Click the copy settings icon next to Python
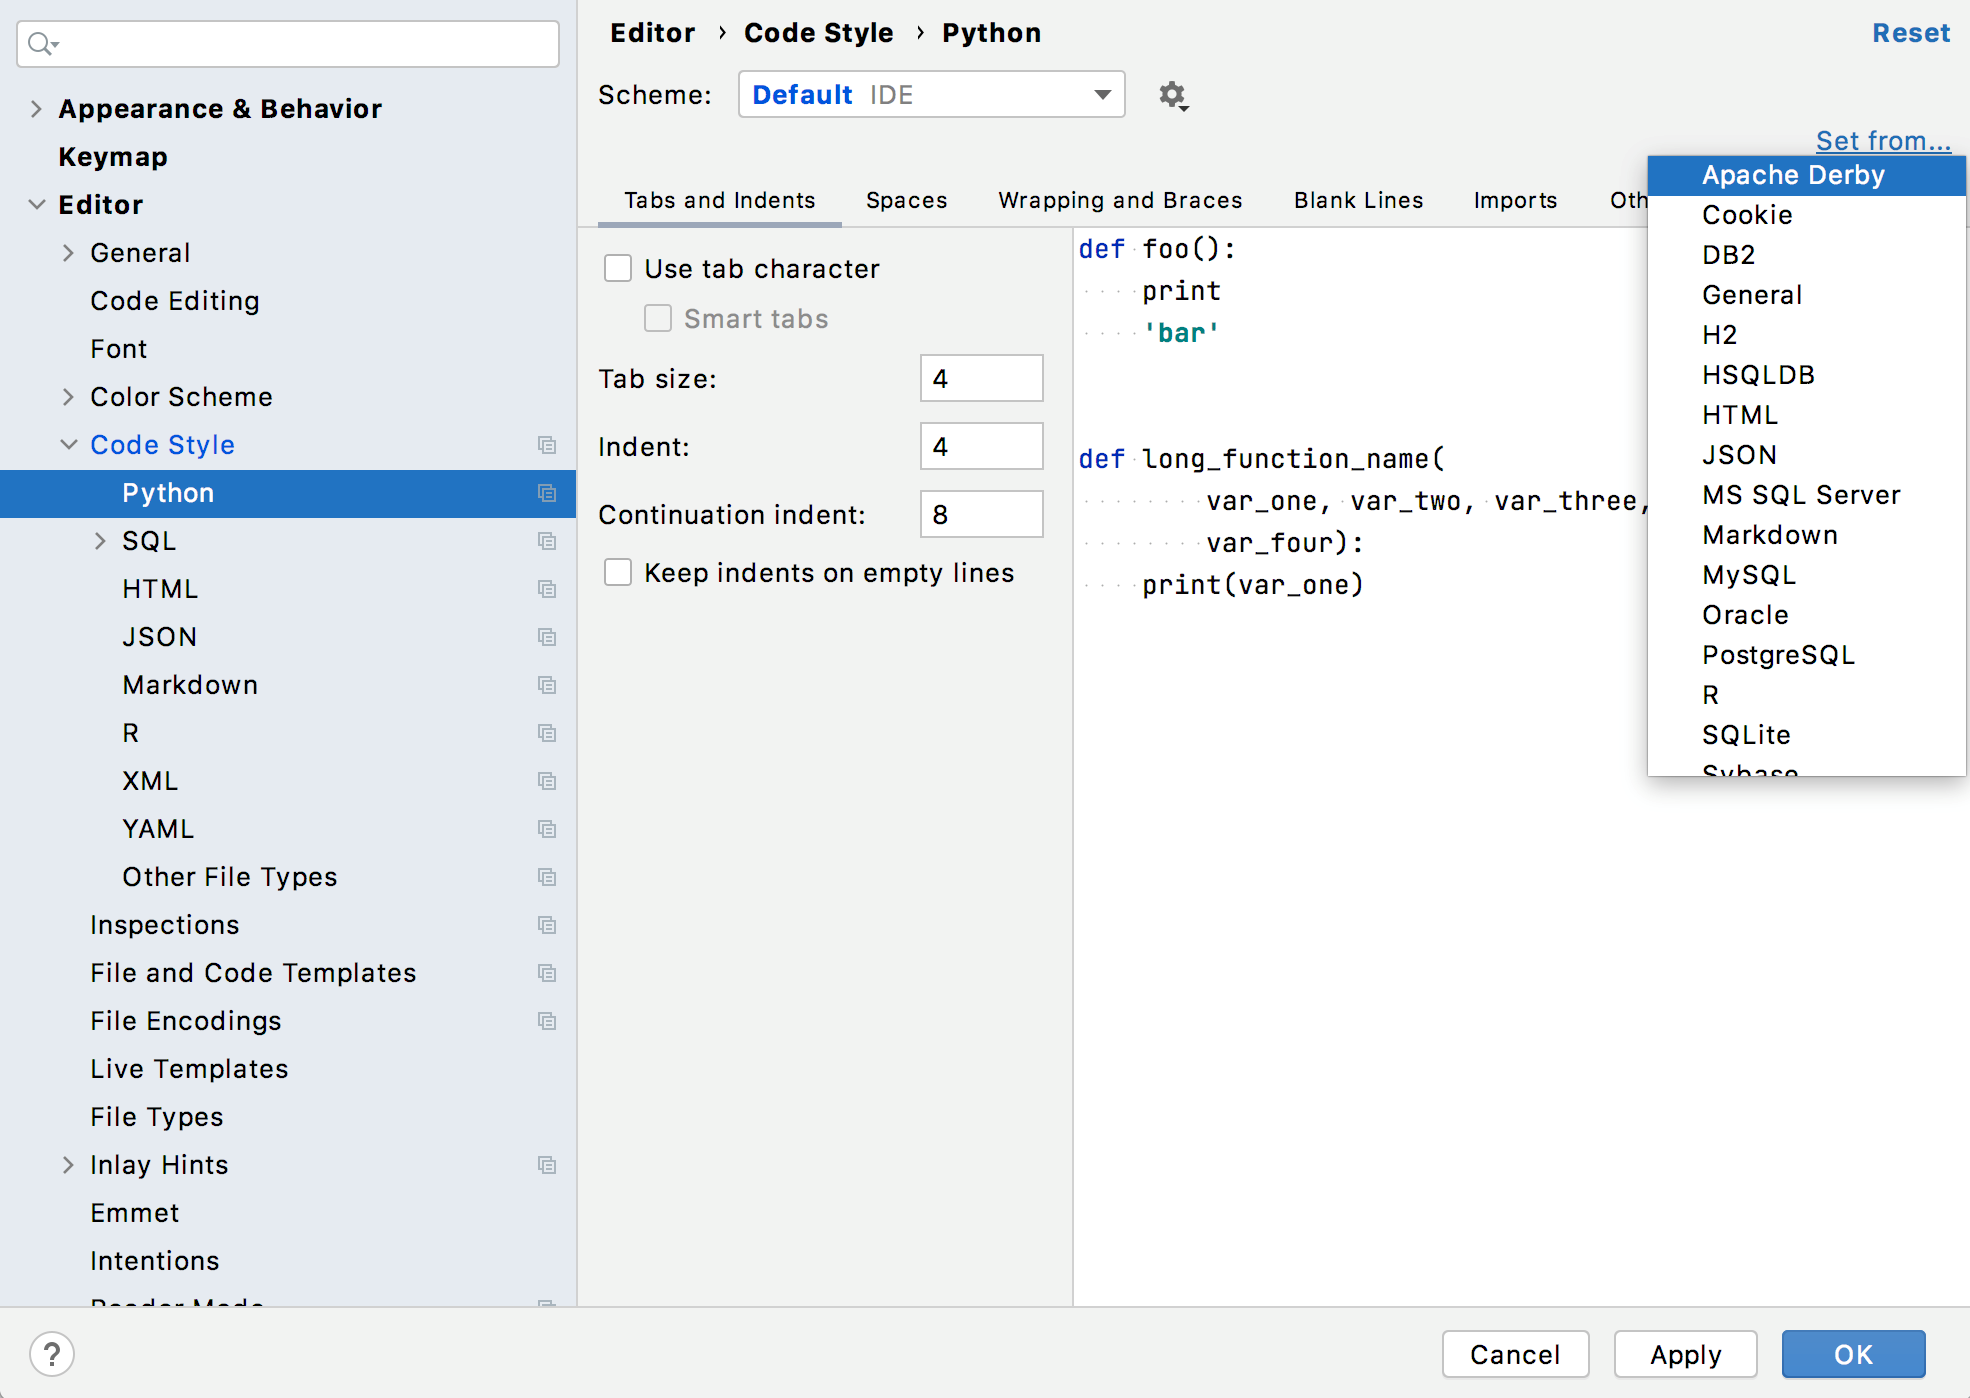1970x1398 pixels. click(547, 493)
